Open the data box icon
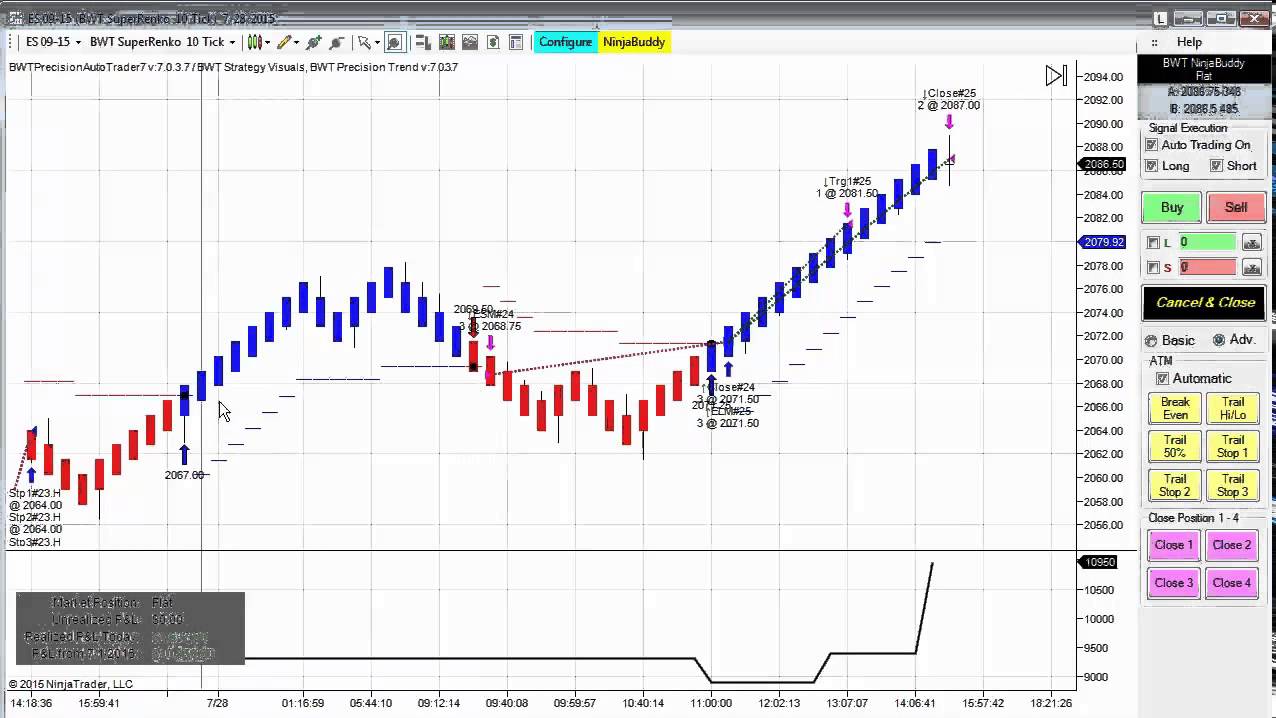The width and height of the screenshot is (1276, 718). (422, 42)
